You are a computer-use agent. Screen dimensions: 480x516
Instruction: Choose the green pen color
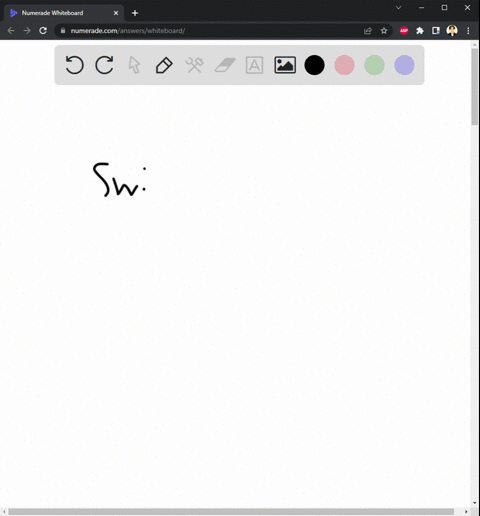[x=374, y=65]
